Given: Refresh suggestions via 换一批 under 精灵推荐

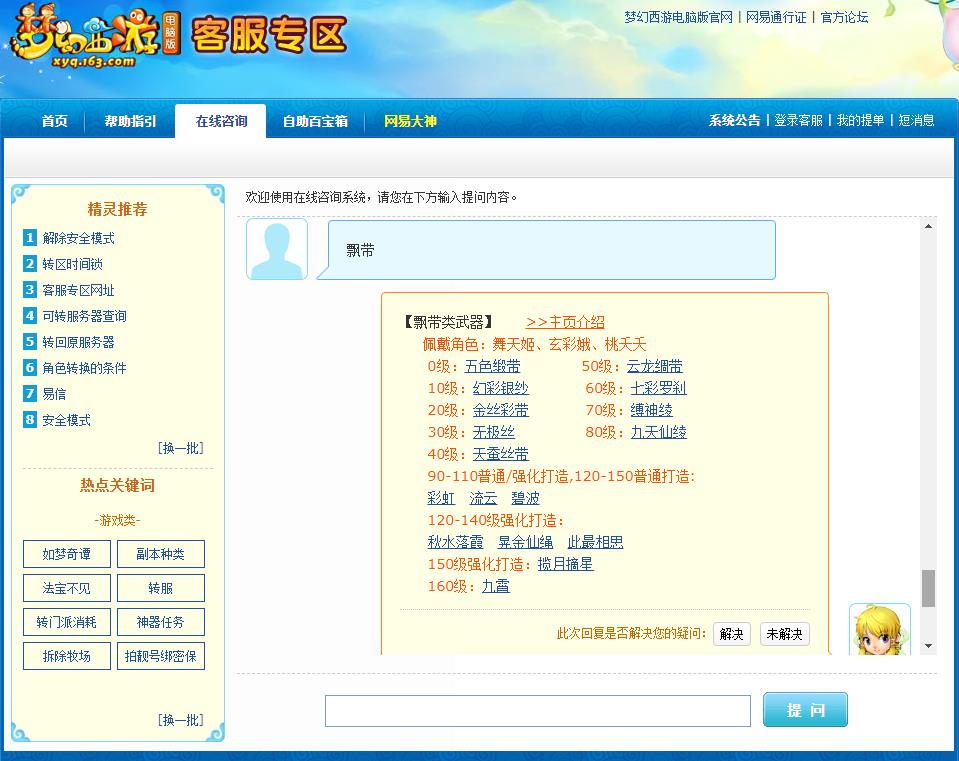Looking at the screenshot, I should tap(182, 448).
